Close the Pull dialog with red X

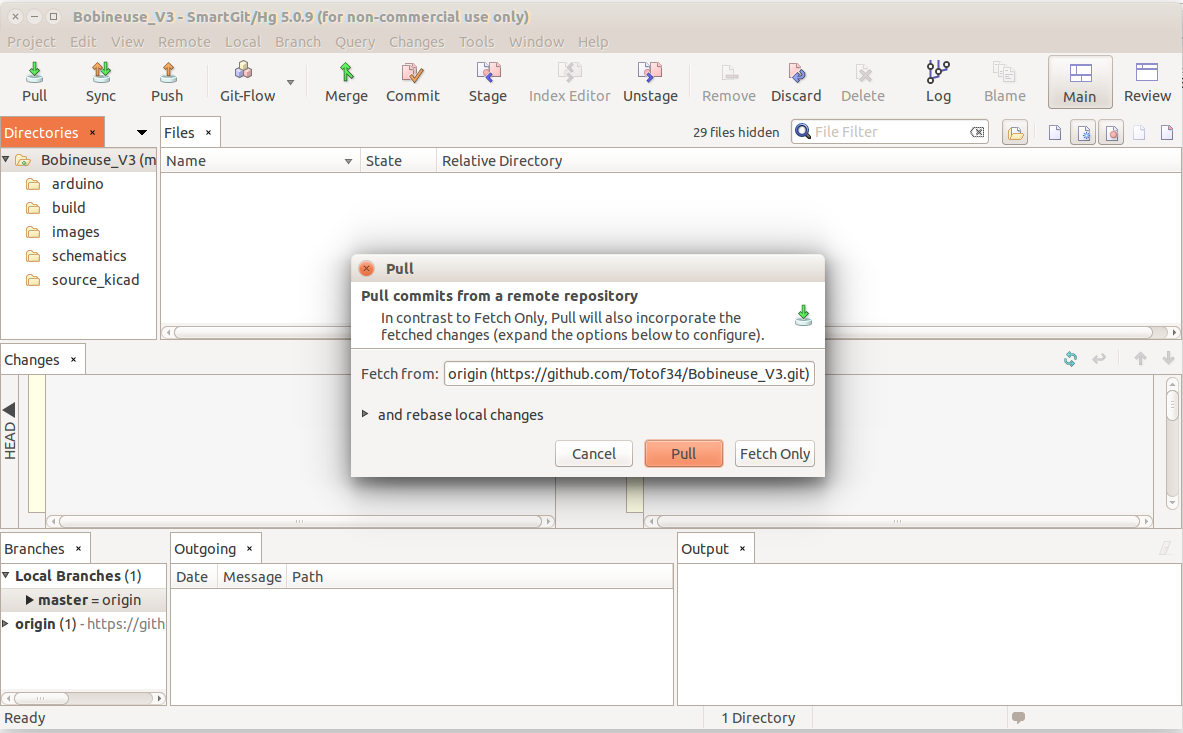pyautogui.click(x=367, y=268)
